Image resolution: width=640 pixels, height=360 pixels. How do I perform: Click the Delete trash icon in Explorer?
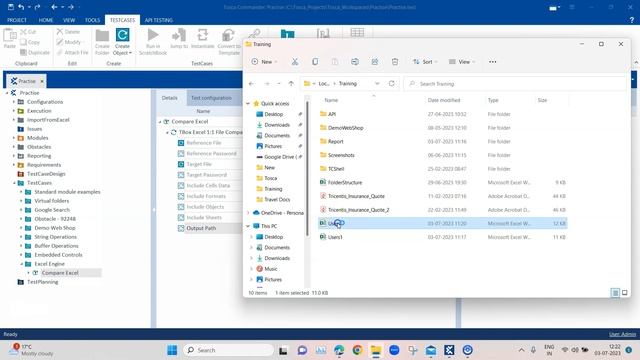[x=395, y=62]
